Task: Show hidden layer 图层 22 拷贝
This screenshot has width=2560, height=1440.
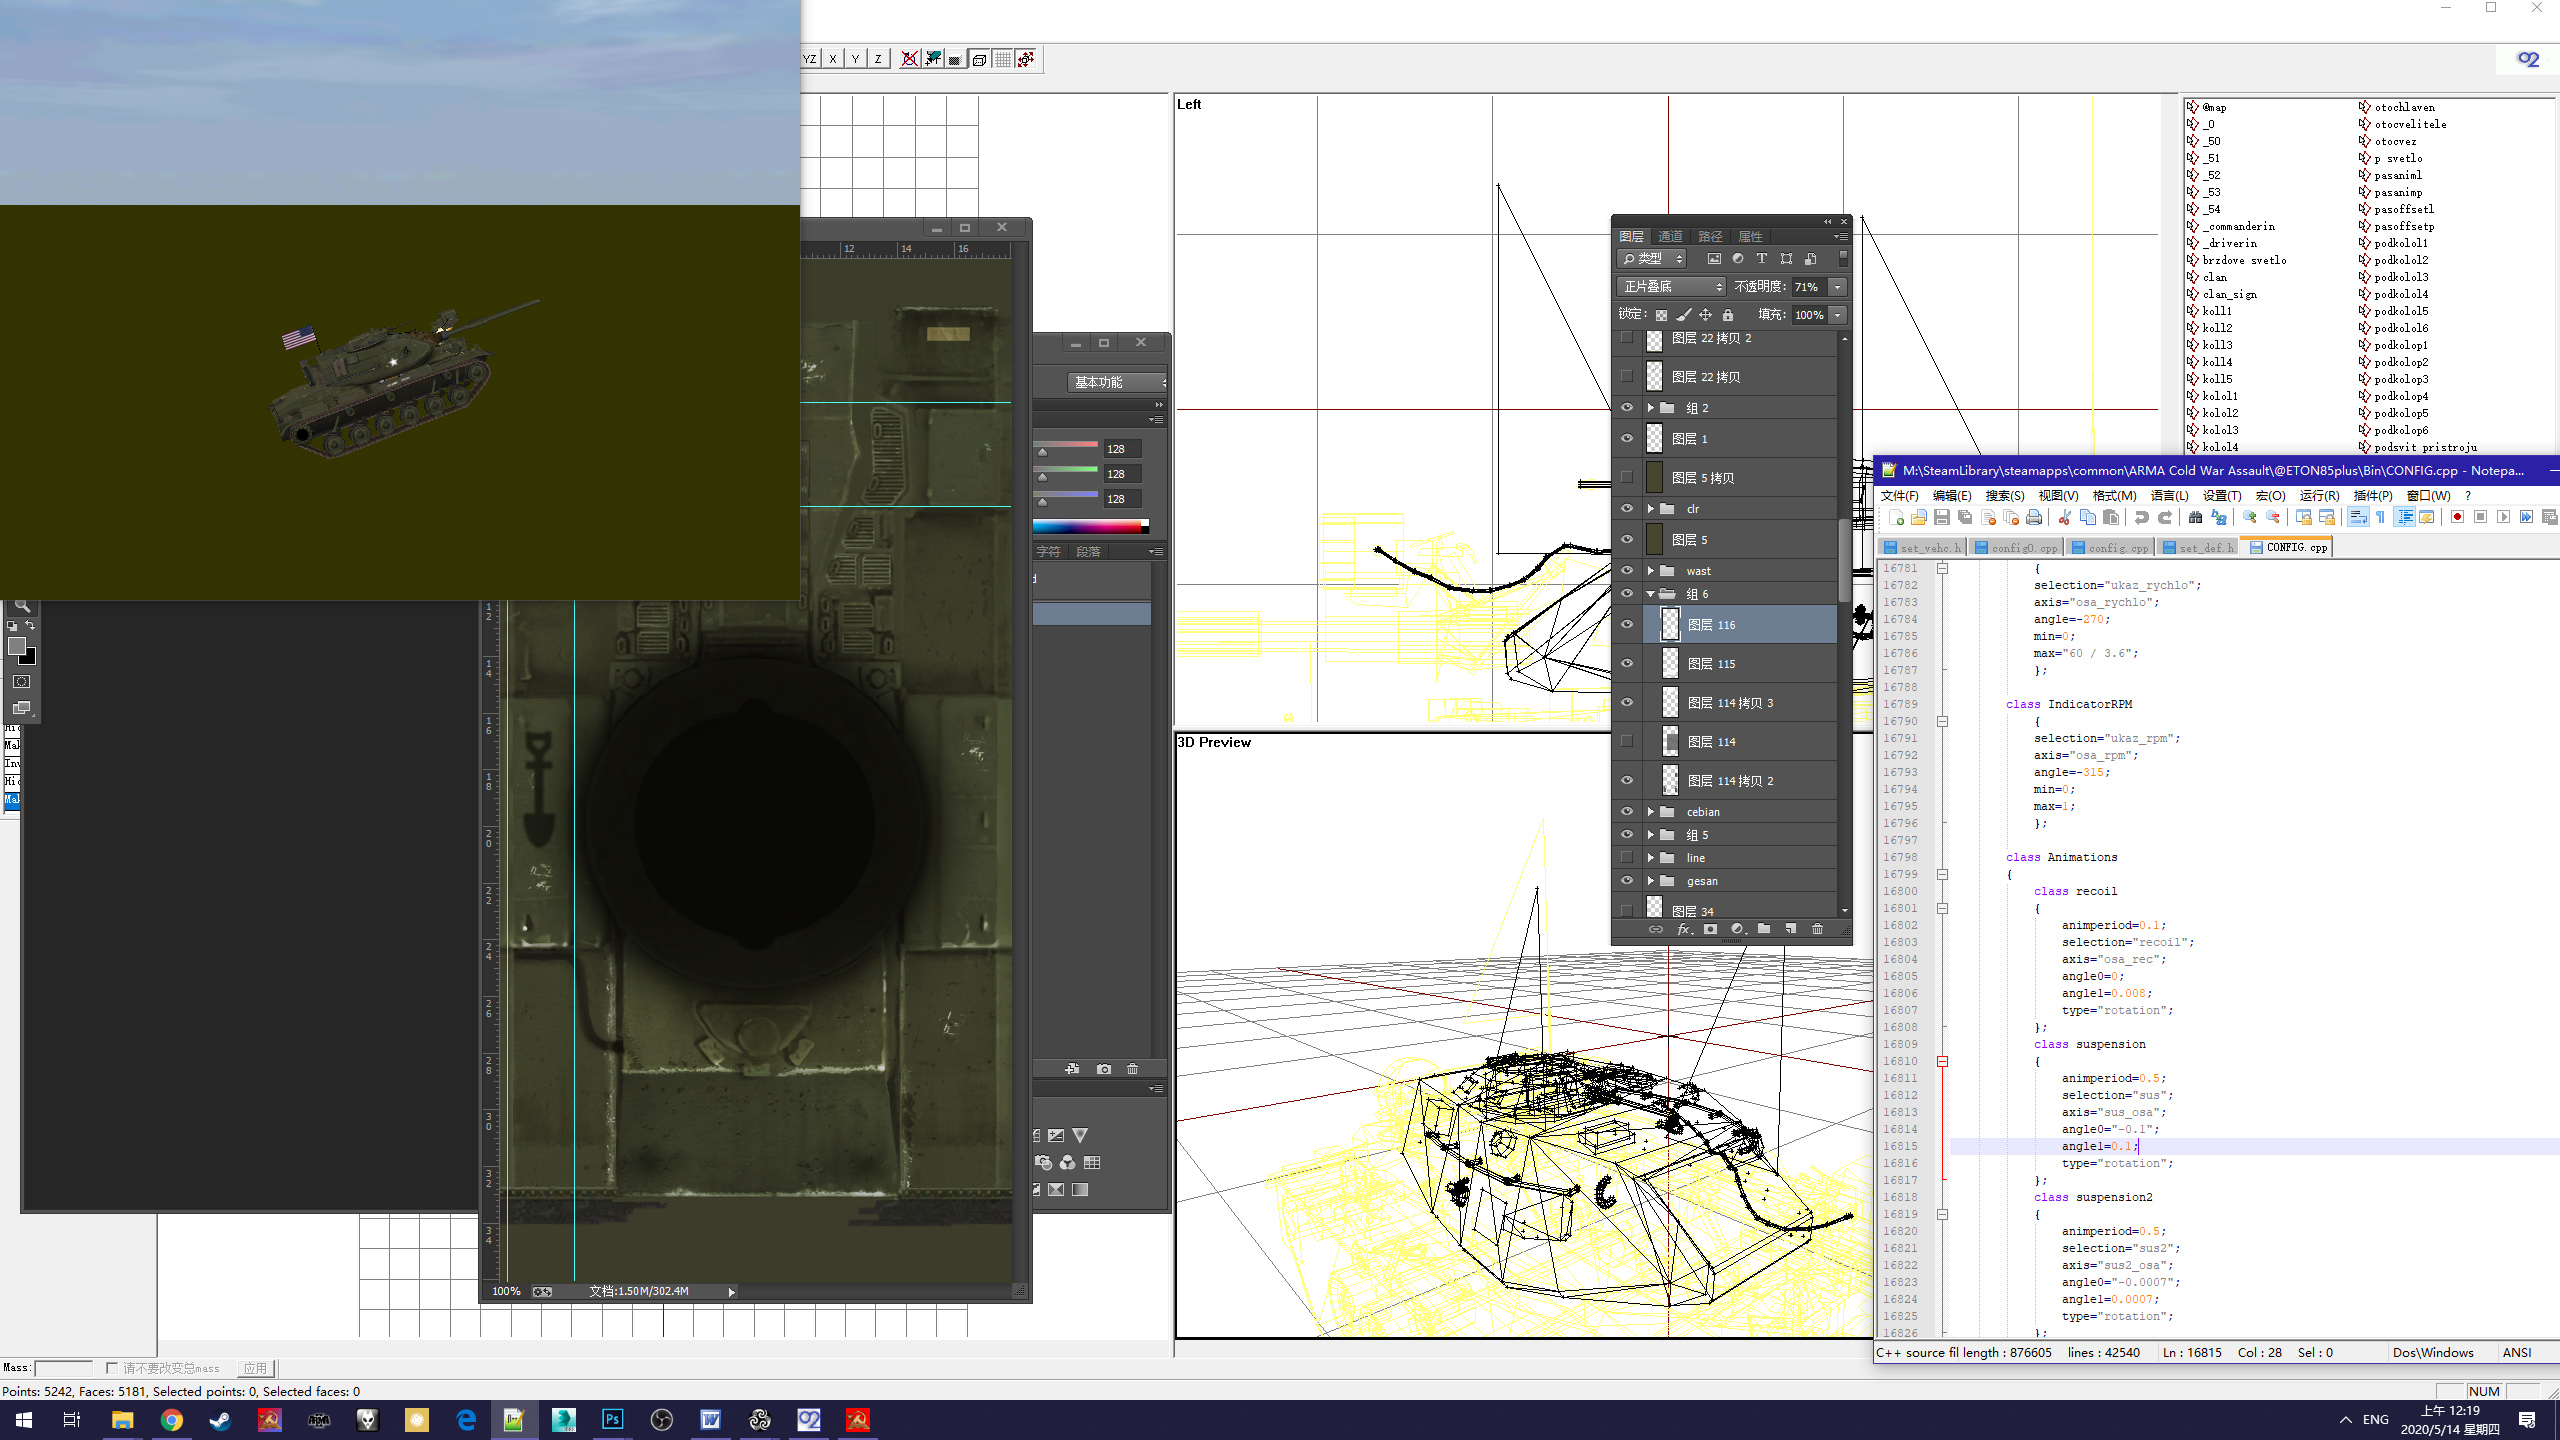Action: pyautogui.click(x=1627, y=376)
